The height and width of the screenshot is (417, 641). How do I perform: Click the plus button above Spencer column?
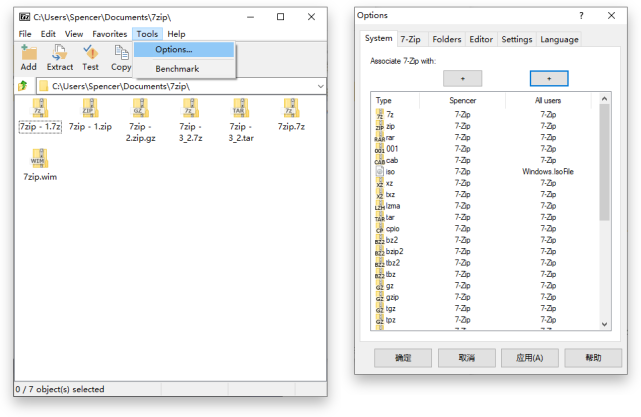462,78
